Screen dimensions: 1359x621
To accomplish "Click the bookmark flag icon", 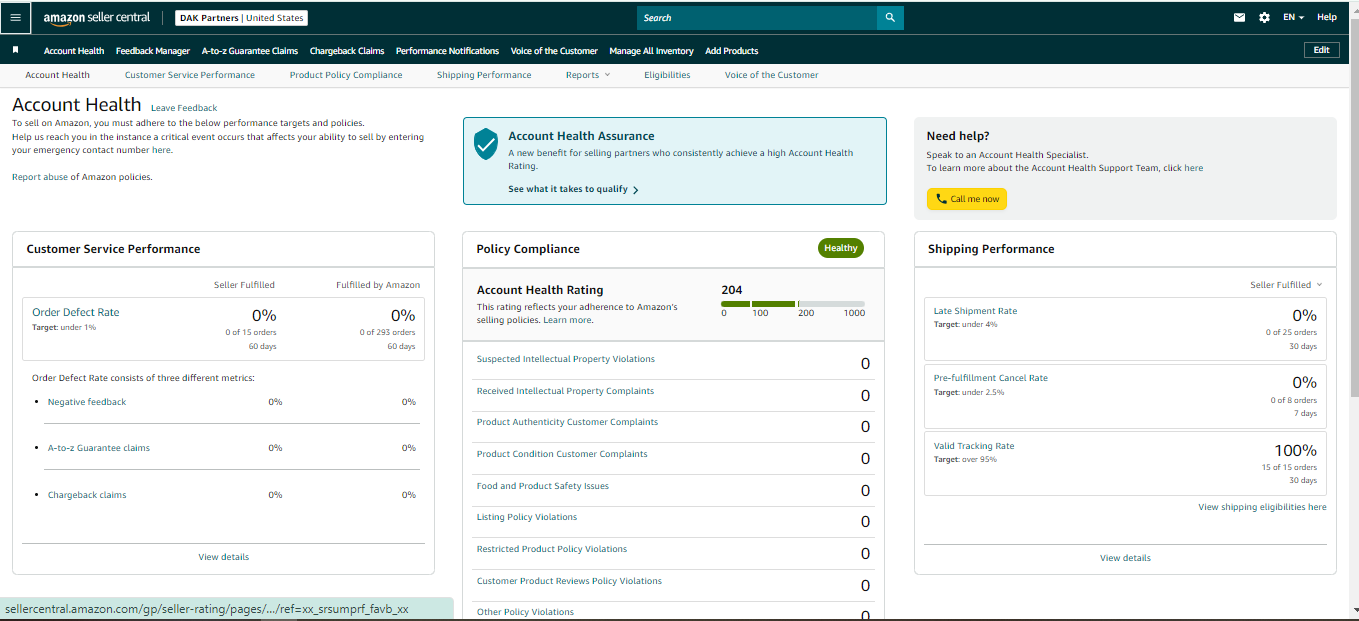I will tap(15, 50).
